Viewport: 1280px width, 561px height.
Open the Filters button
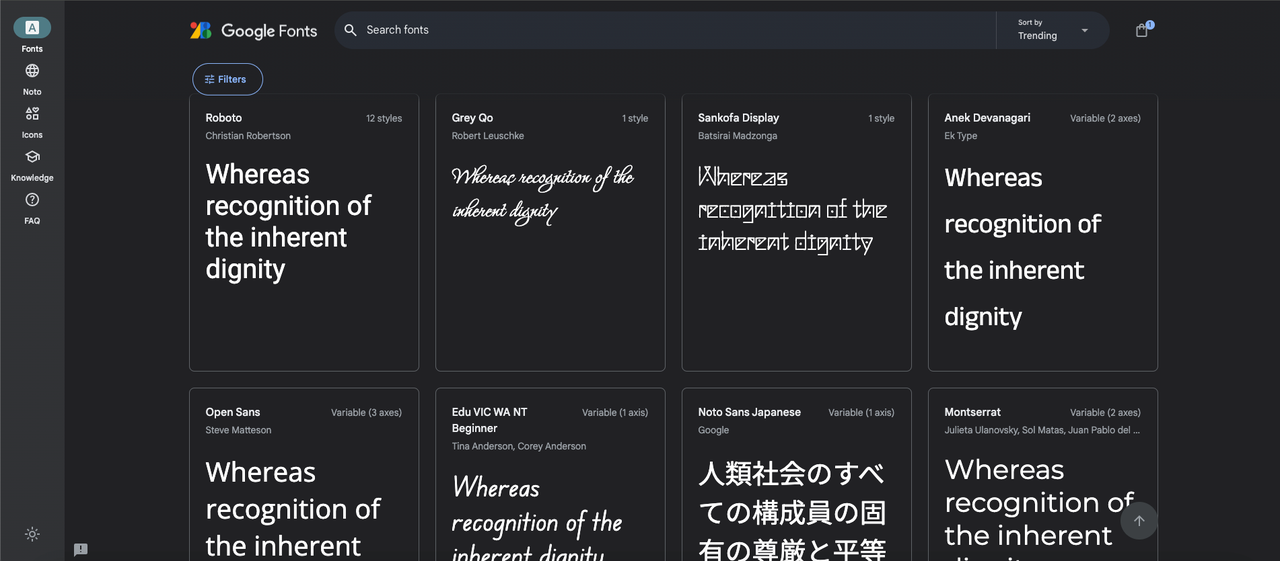pyautogui.click(x=227, y=79)
